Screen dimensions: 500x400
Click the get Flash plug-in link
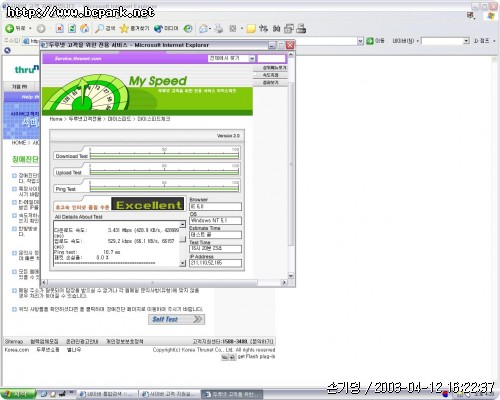[x=256, y=356]
